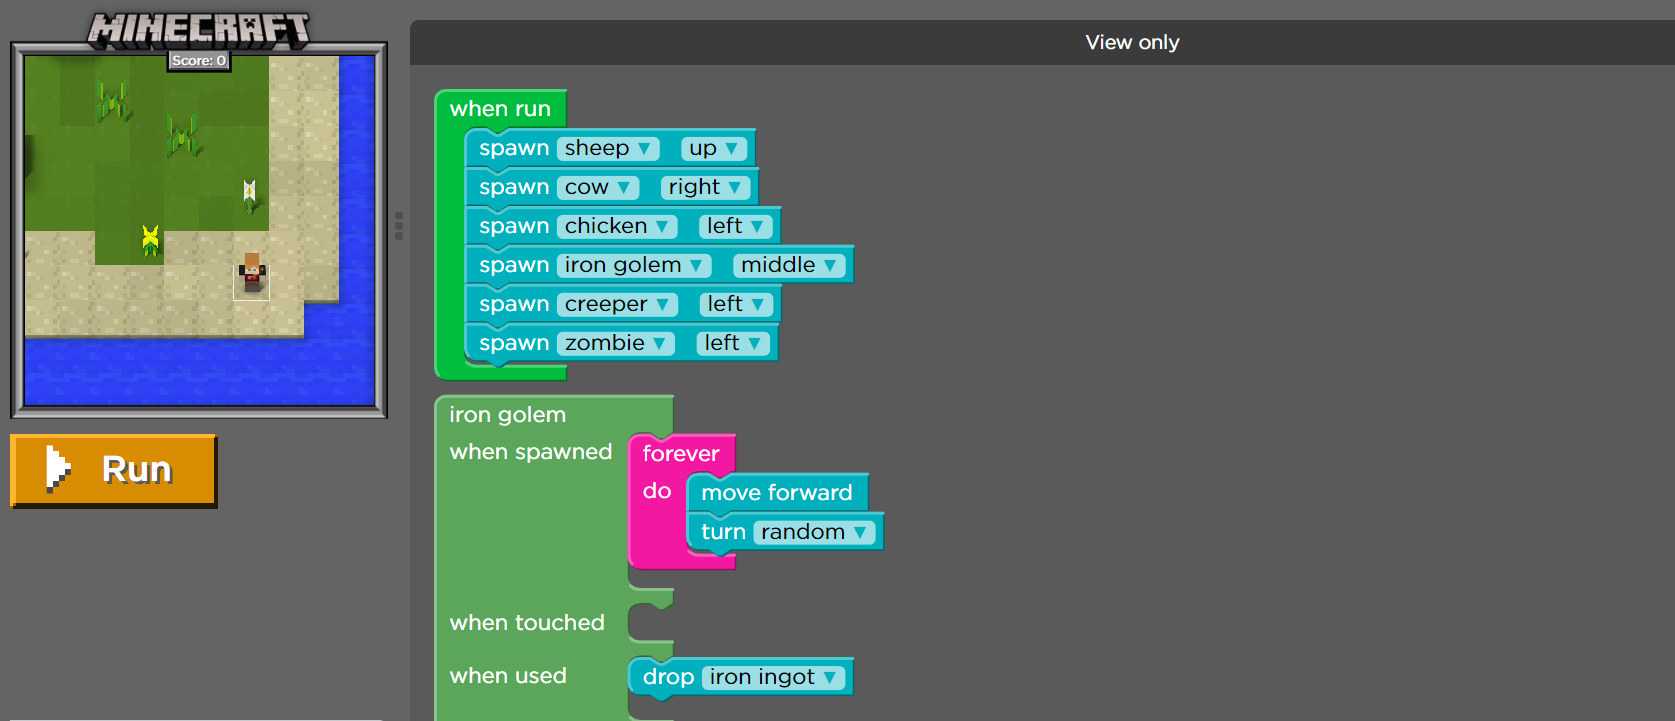Open the zombie entity dropdown
The image size is (1675, 721).
(x=616, y=344)
